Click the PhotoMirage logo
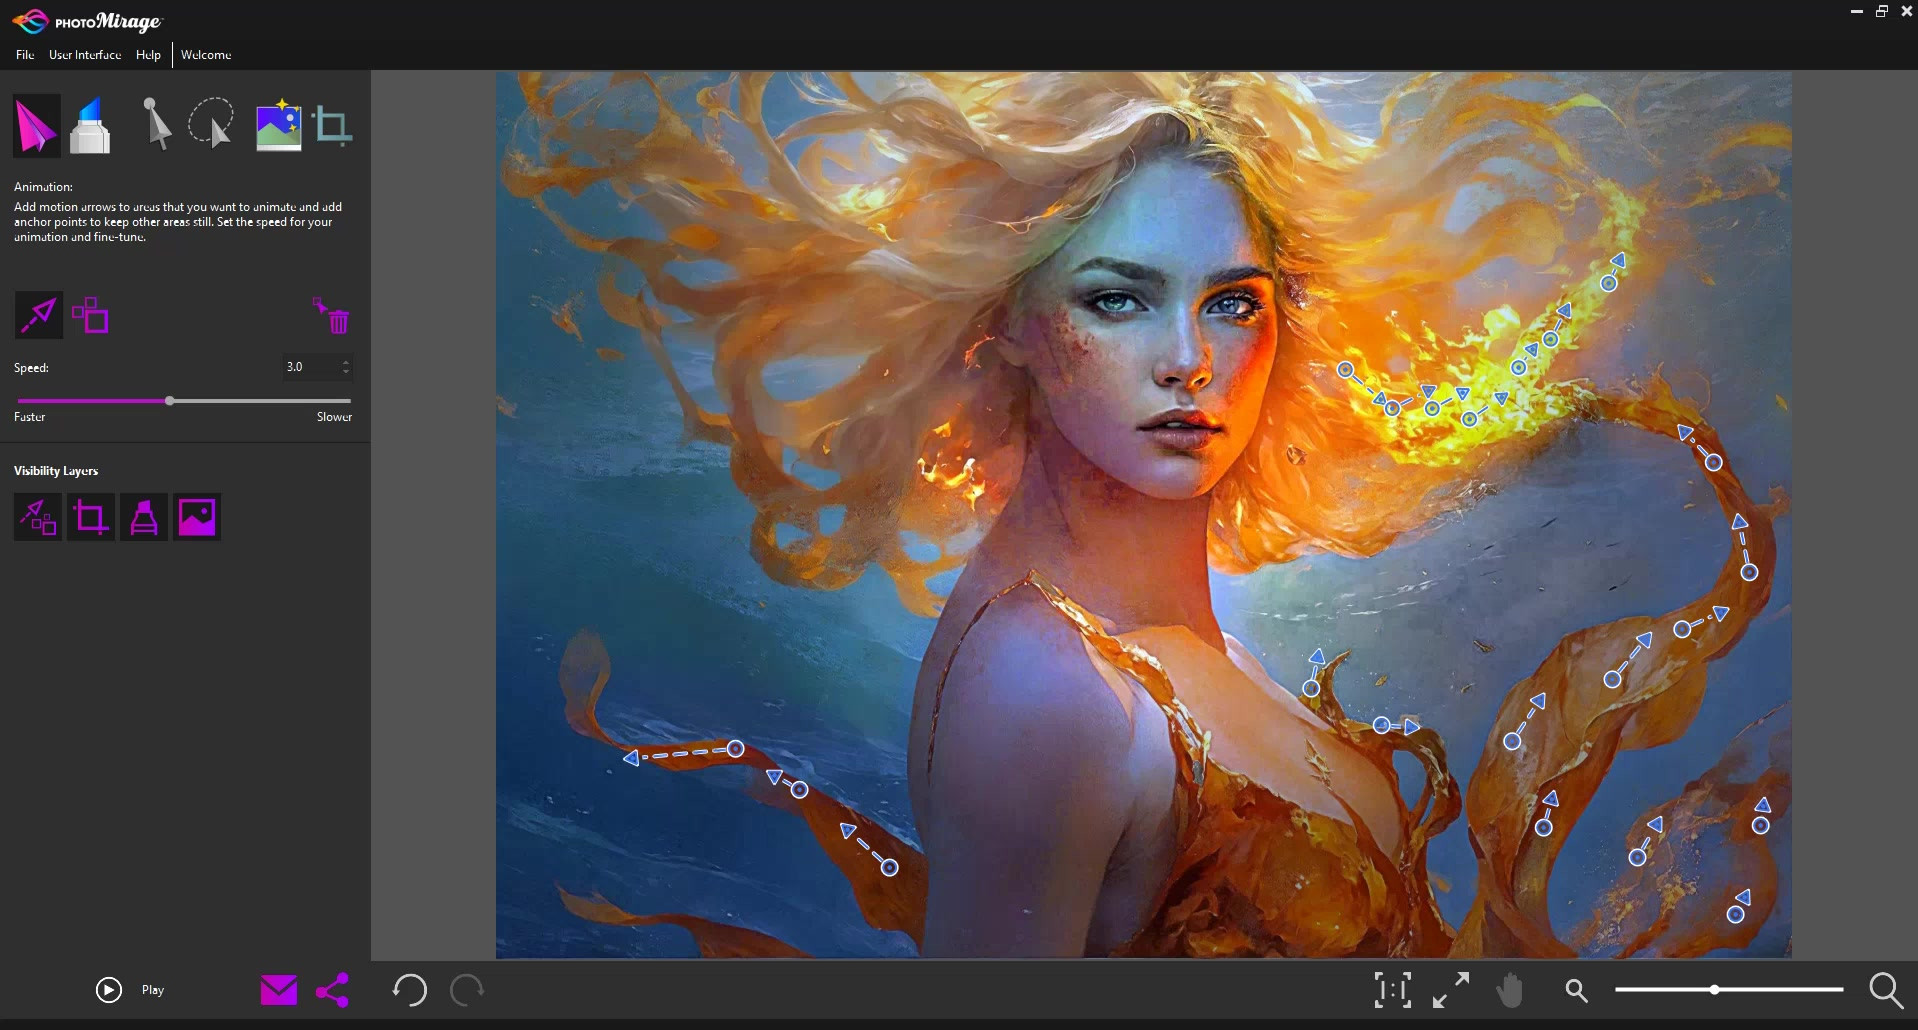 87,21
